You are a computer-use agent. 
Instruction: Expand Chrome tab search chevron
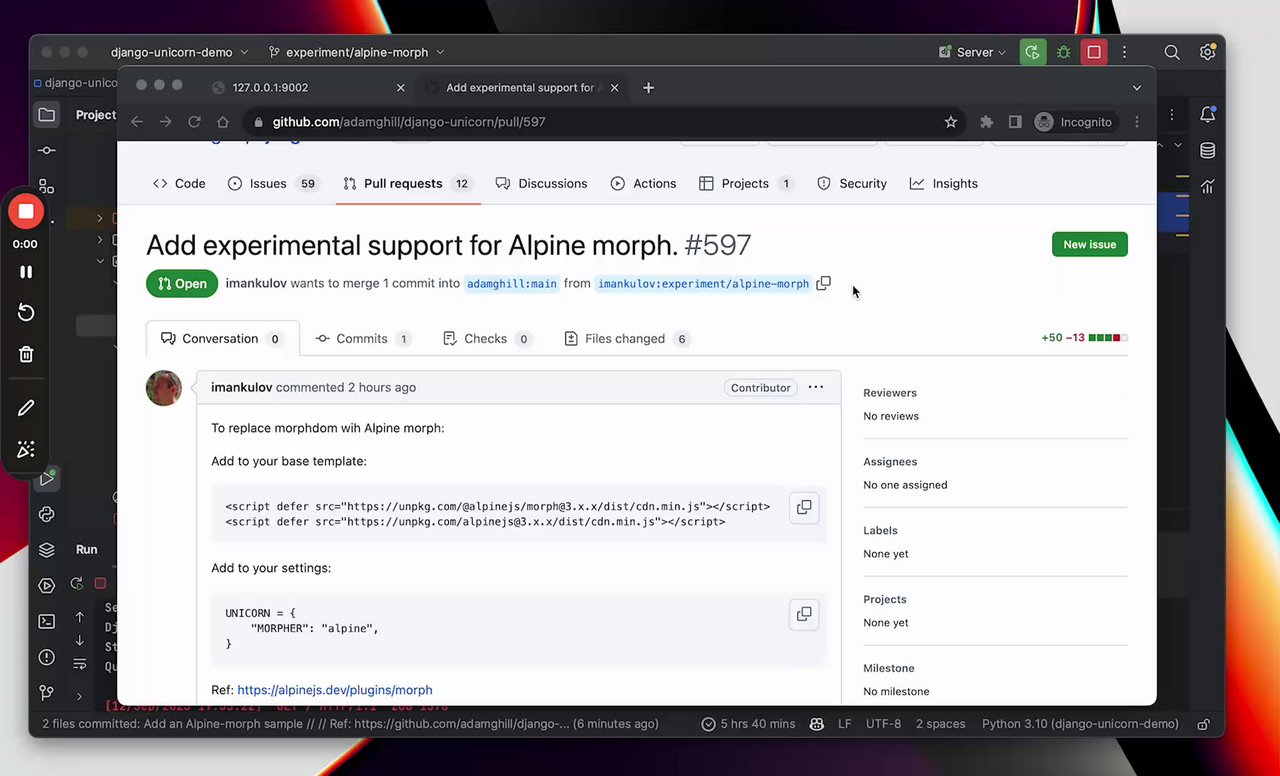1137,88
